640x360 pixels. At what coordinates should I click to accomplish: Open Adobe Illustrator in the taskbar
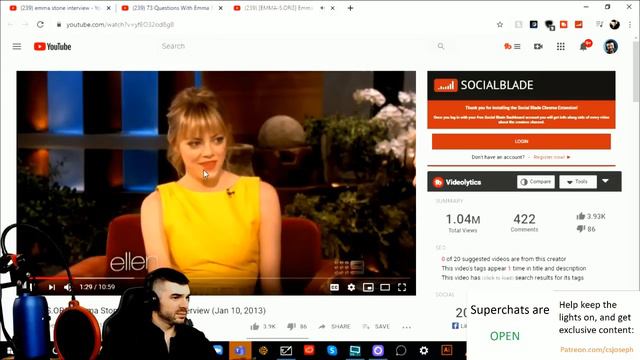447,350
